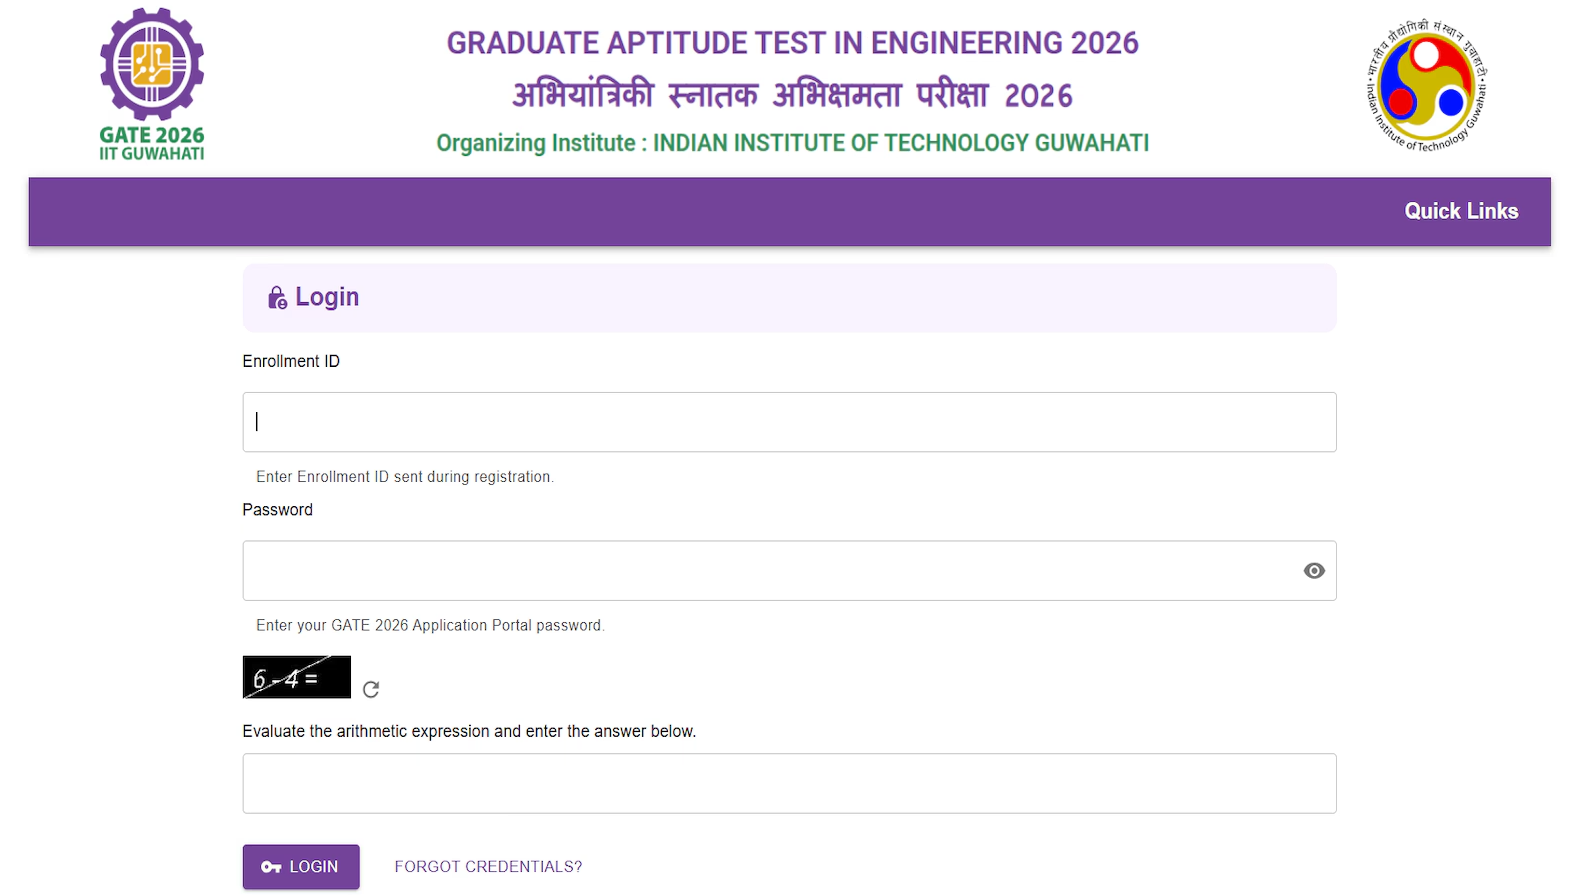Viewport: 1587px width, 895px height.
Task: Click the captcha image showing 6-4
Action: coord(296,677)
